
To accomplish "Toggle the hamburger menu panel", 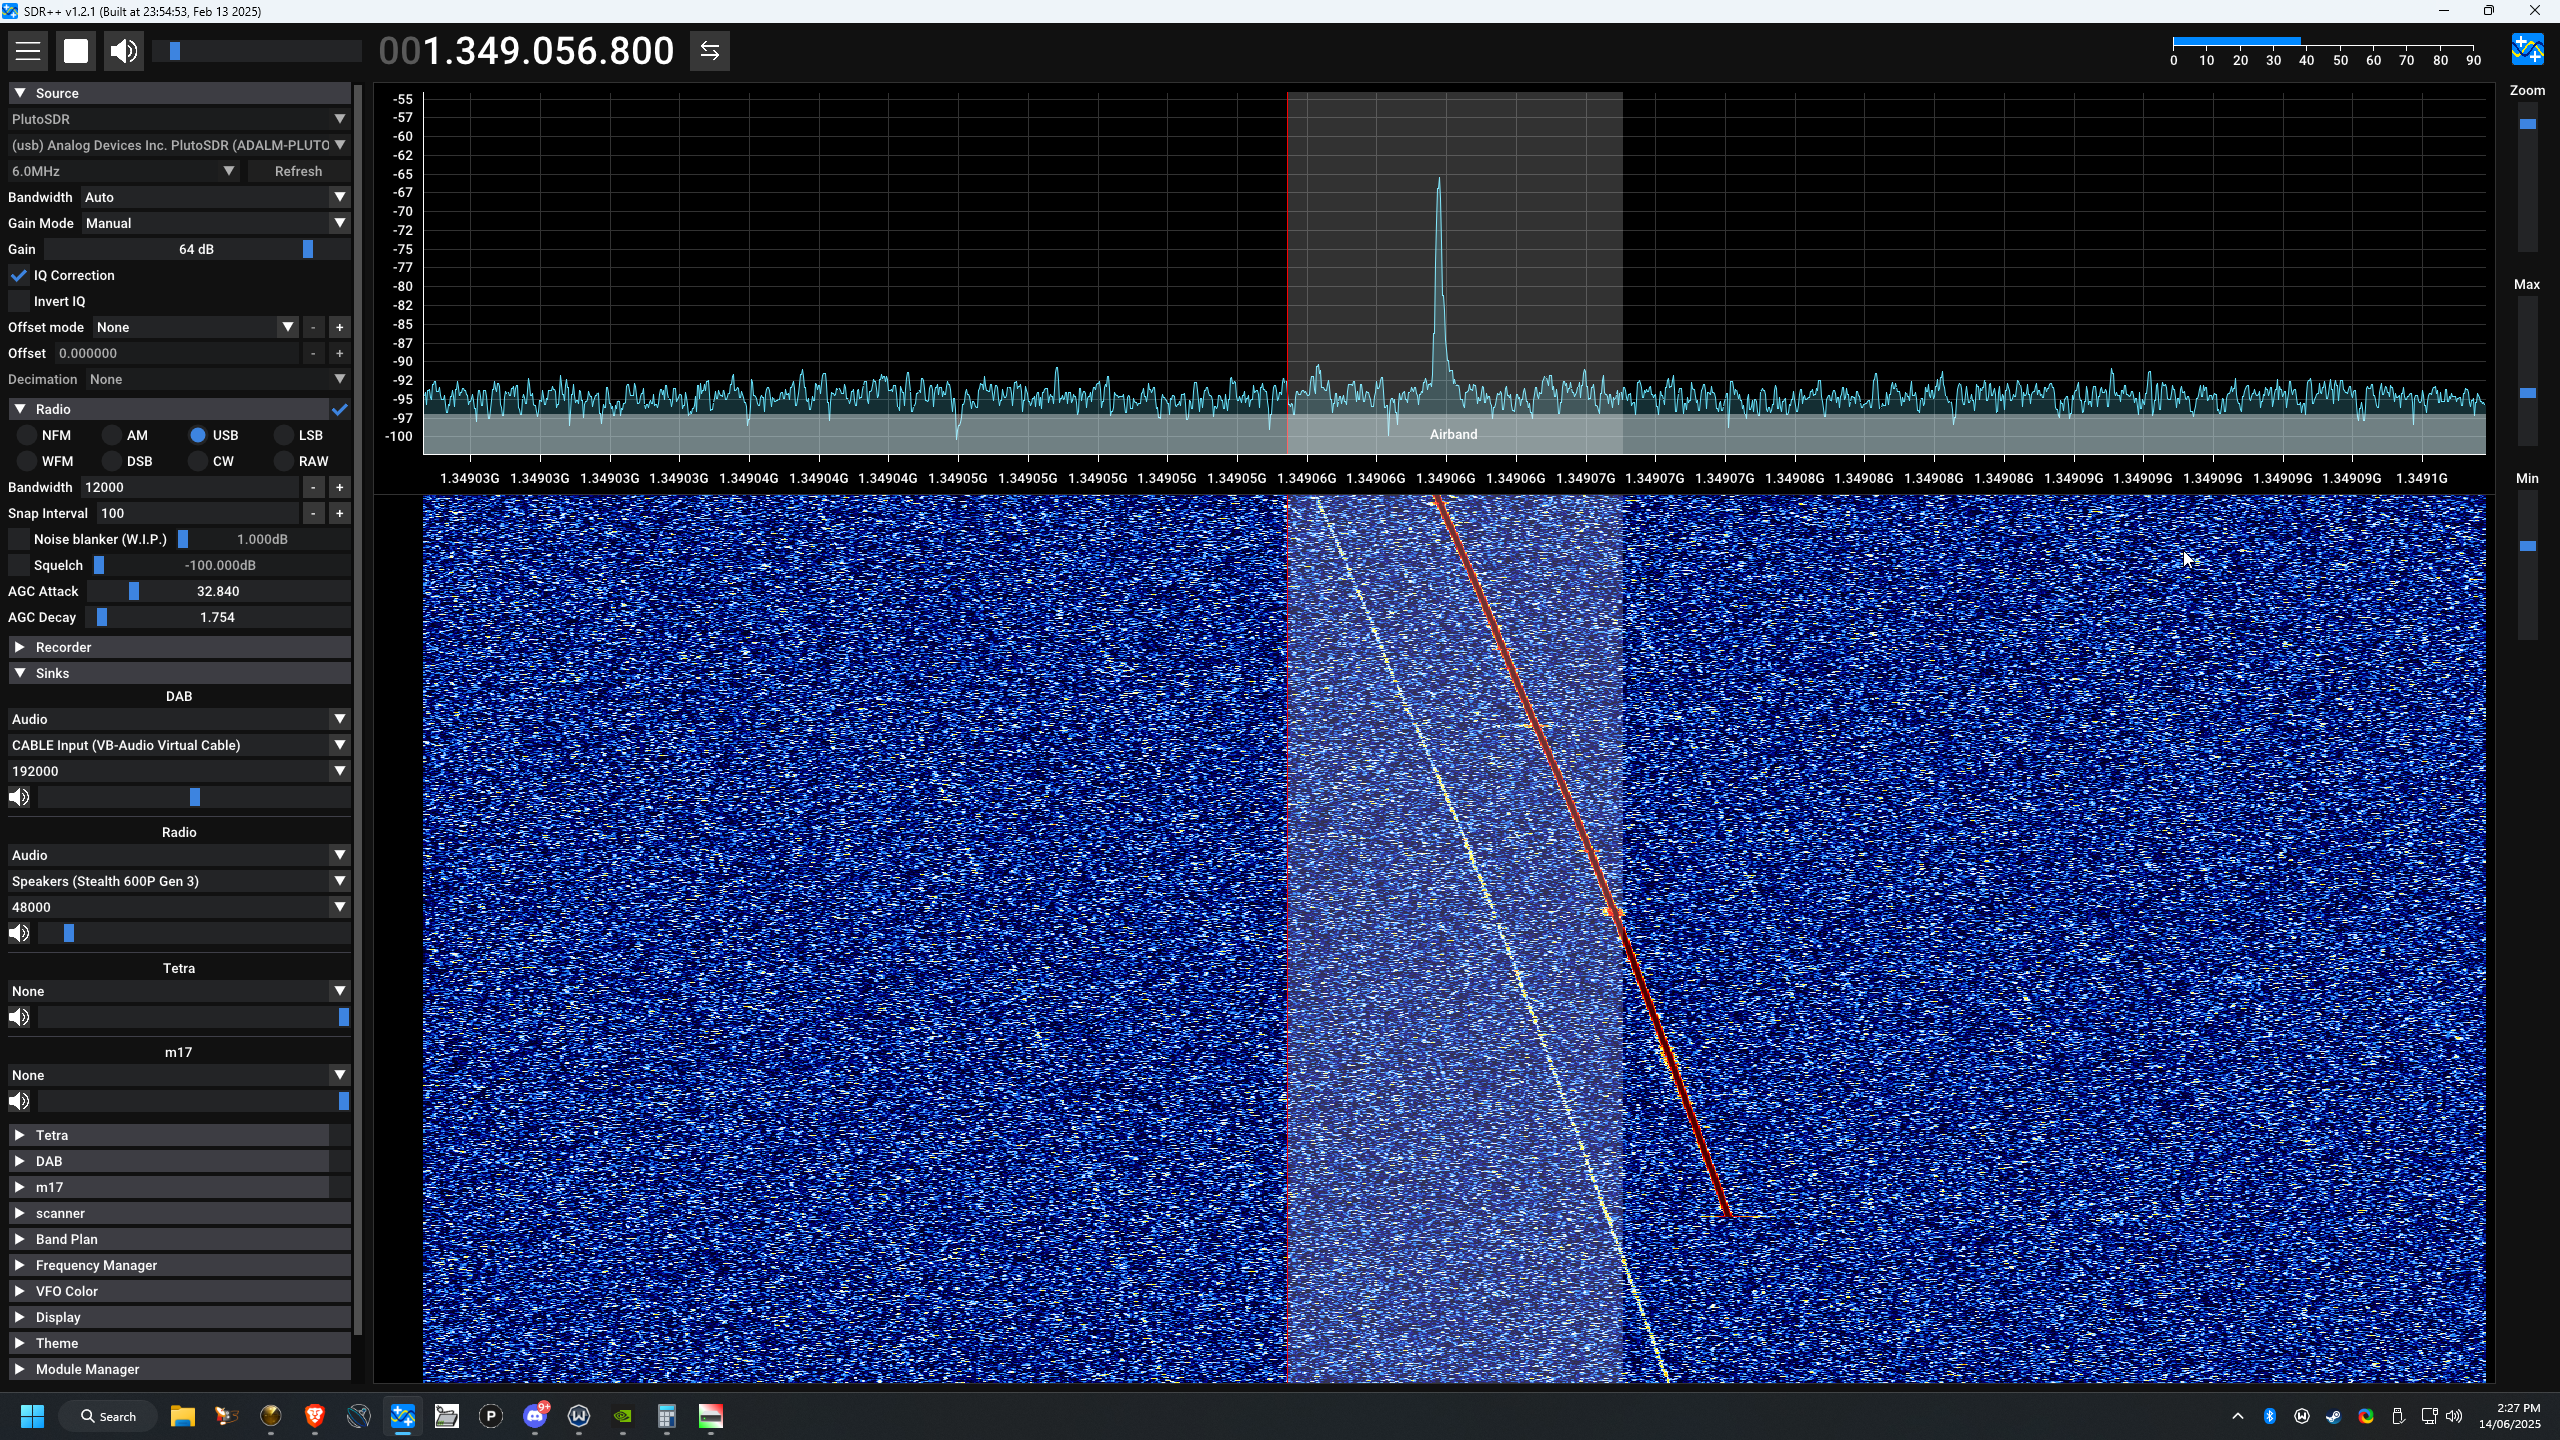I will (x=28, y=51).
